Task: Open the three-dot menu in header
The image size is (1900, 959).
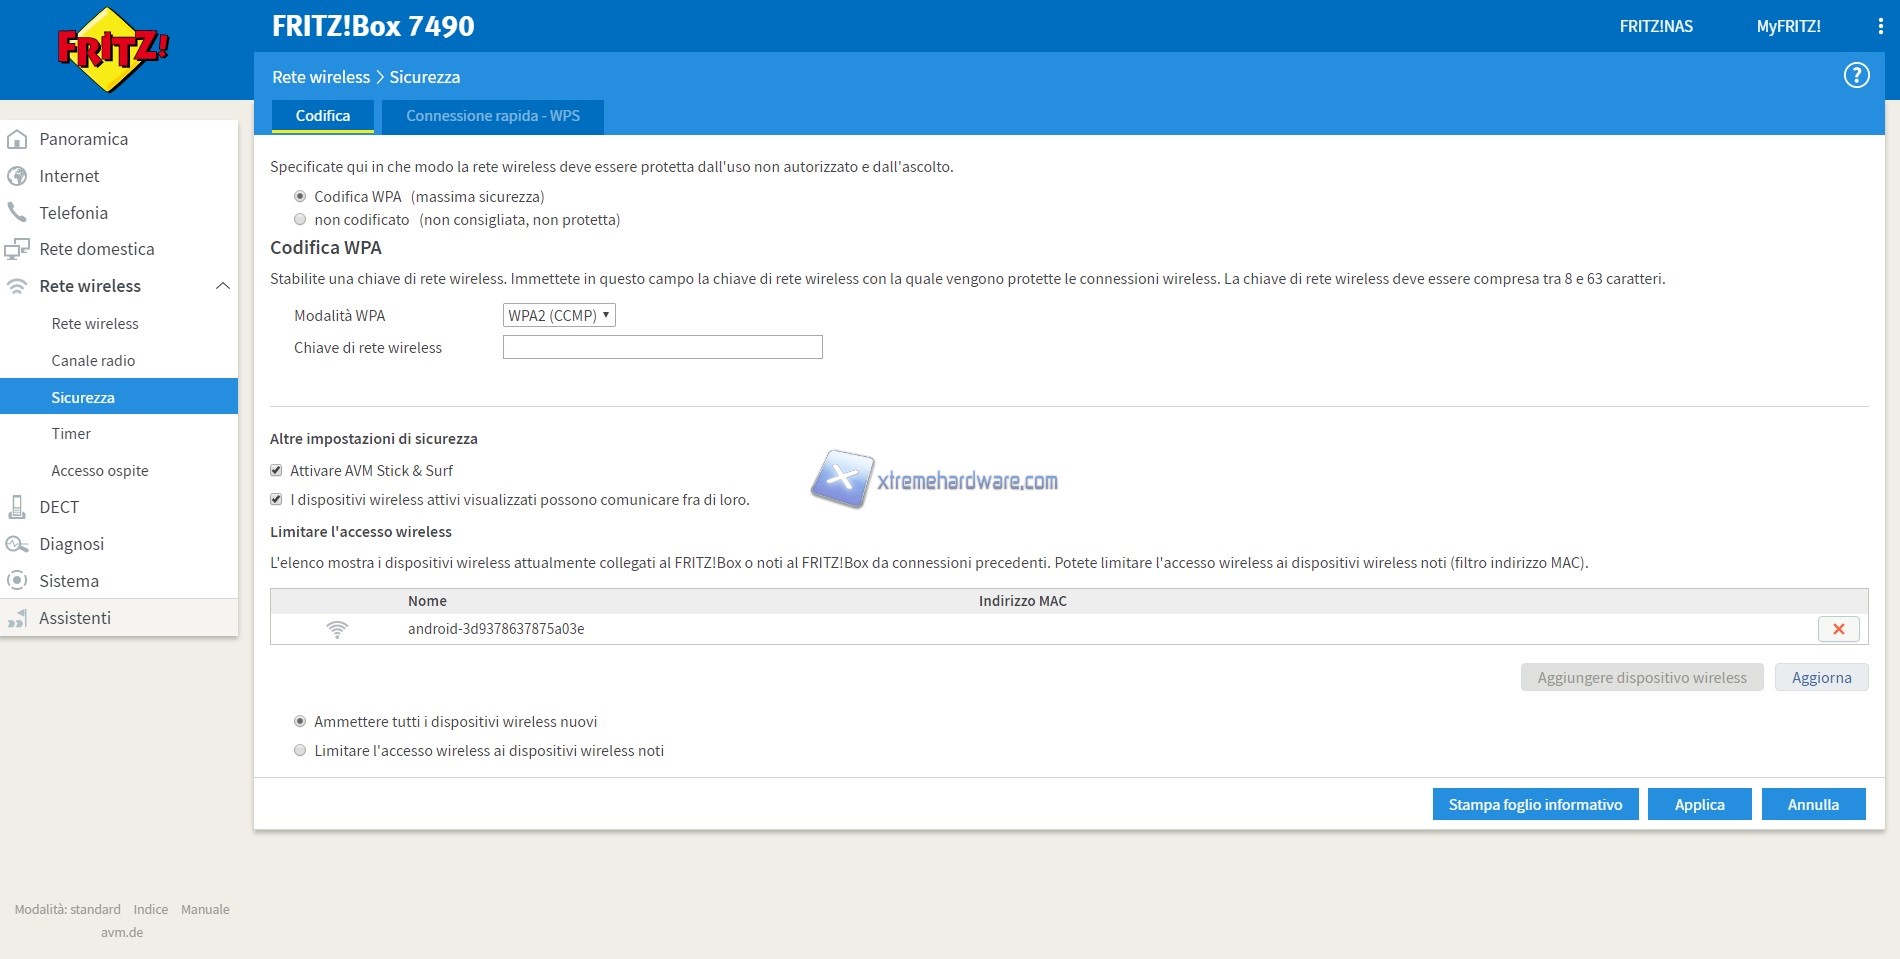Action: click(x=1880, y=27)
